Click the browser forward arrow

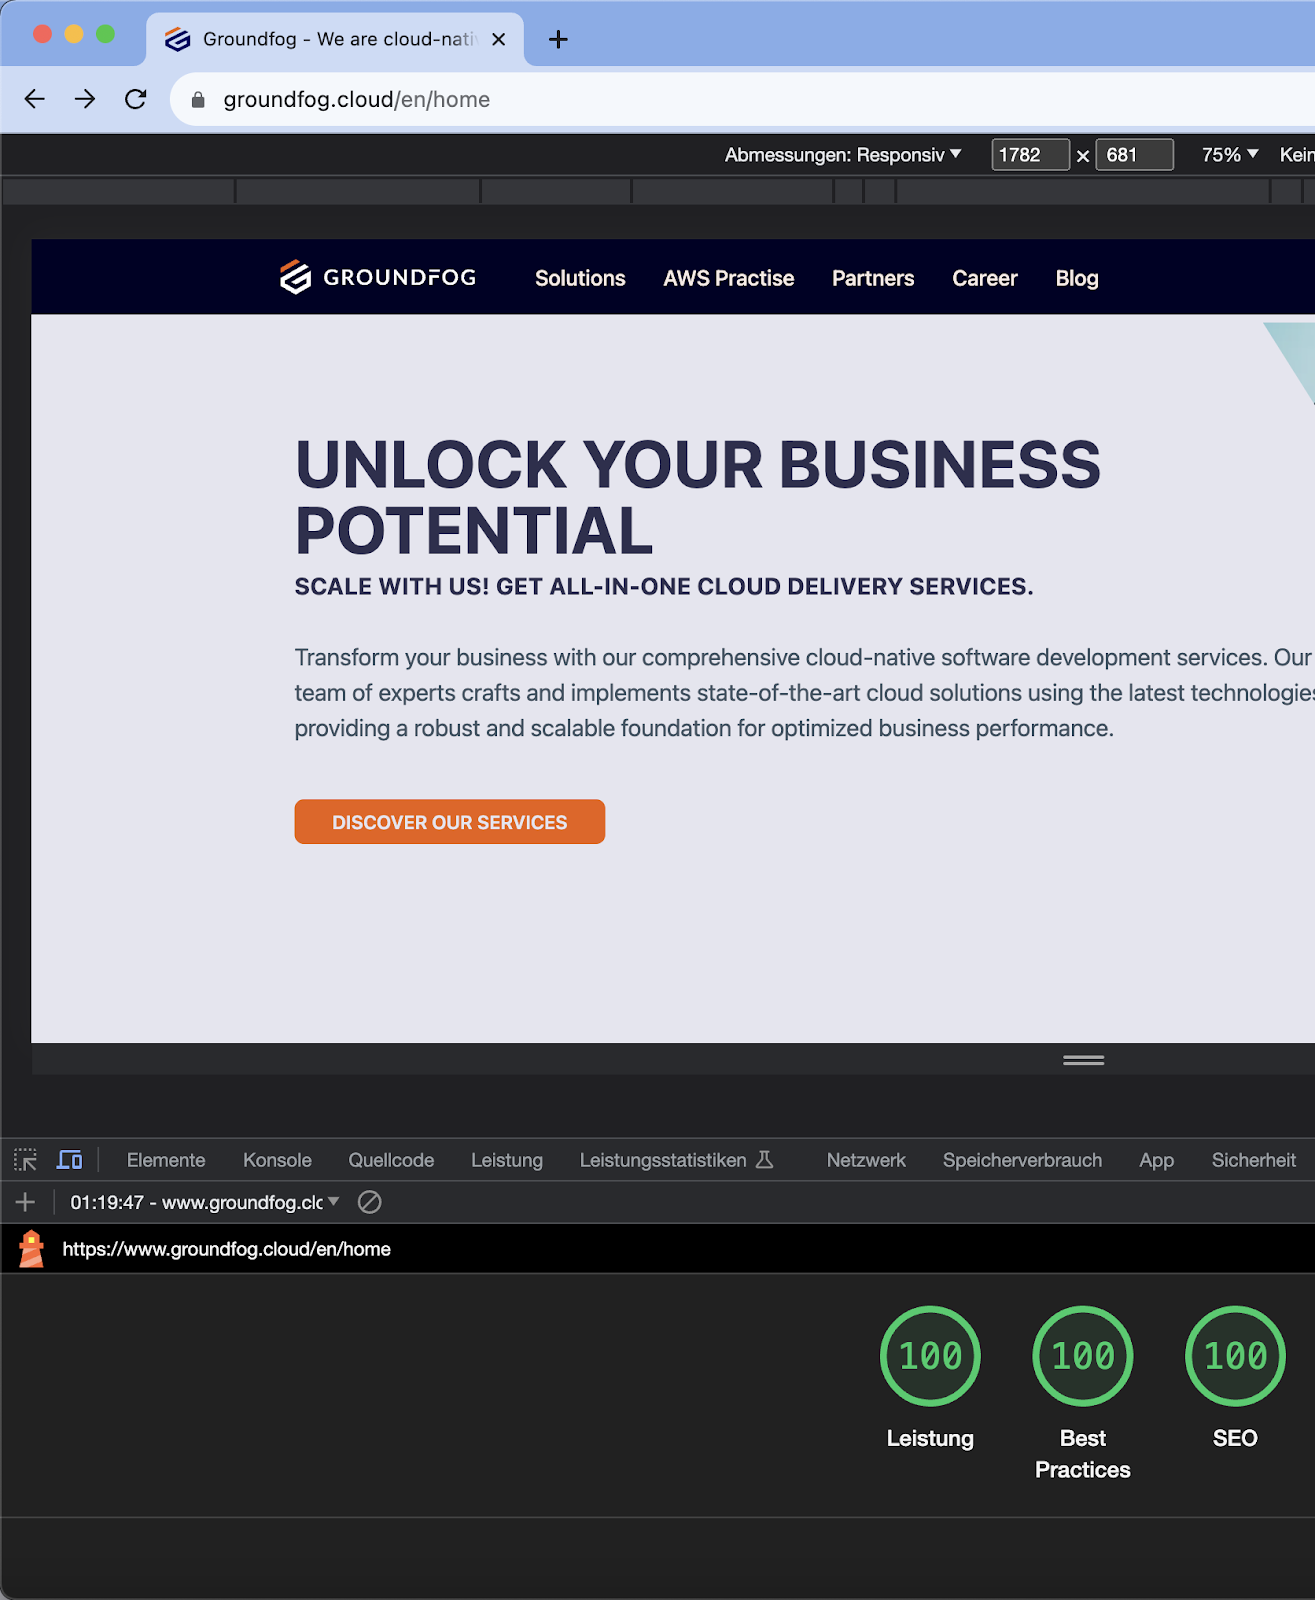click(85, 99)
